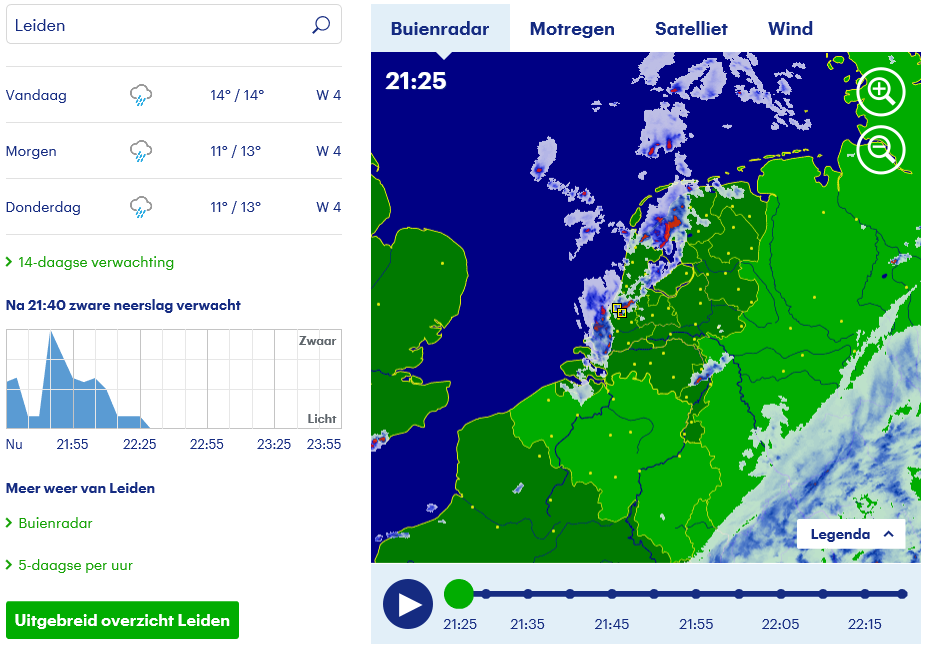The image size is (926, 650).
Task: Jump to the 21:45 timeline marker
Action: tap(612, 594)
